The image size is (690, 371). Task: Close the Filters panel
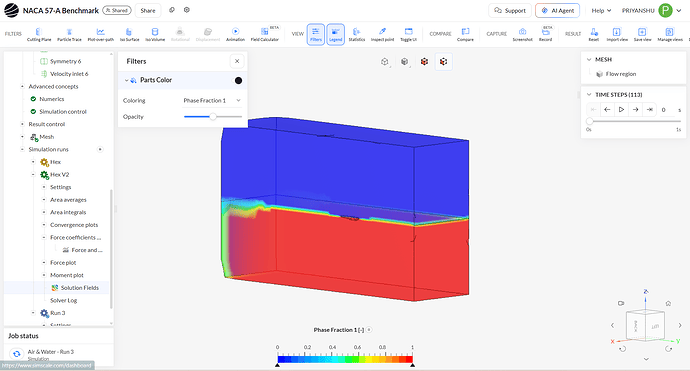(x=237, y=61)
